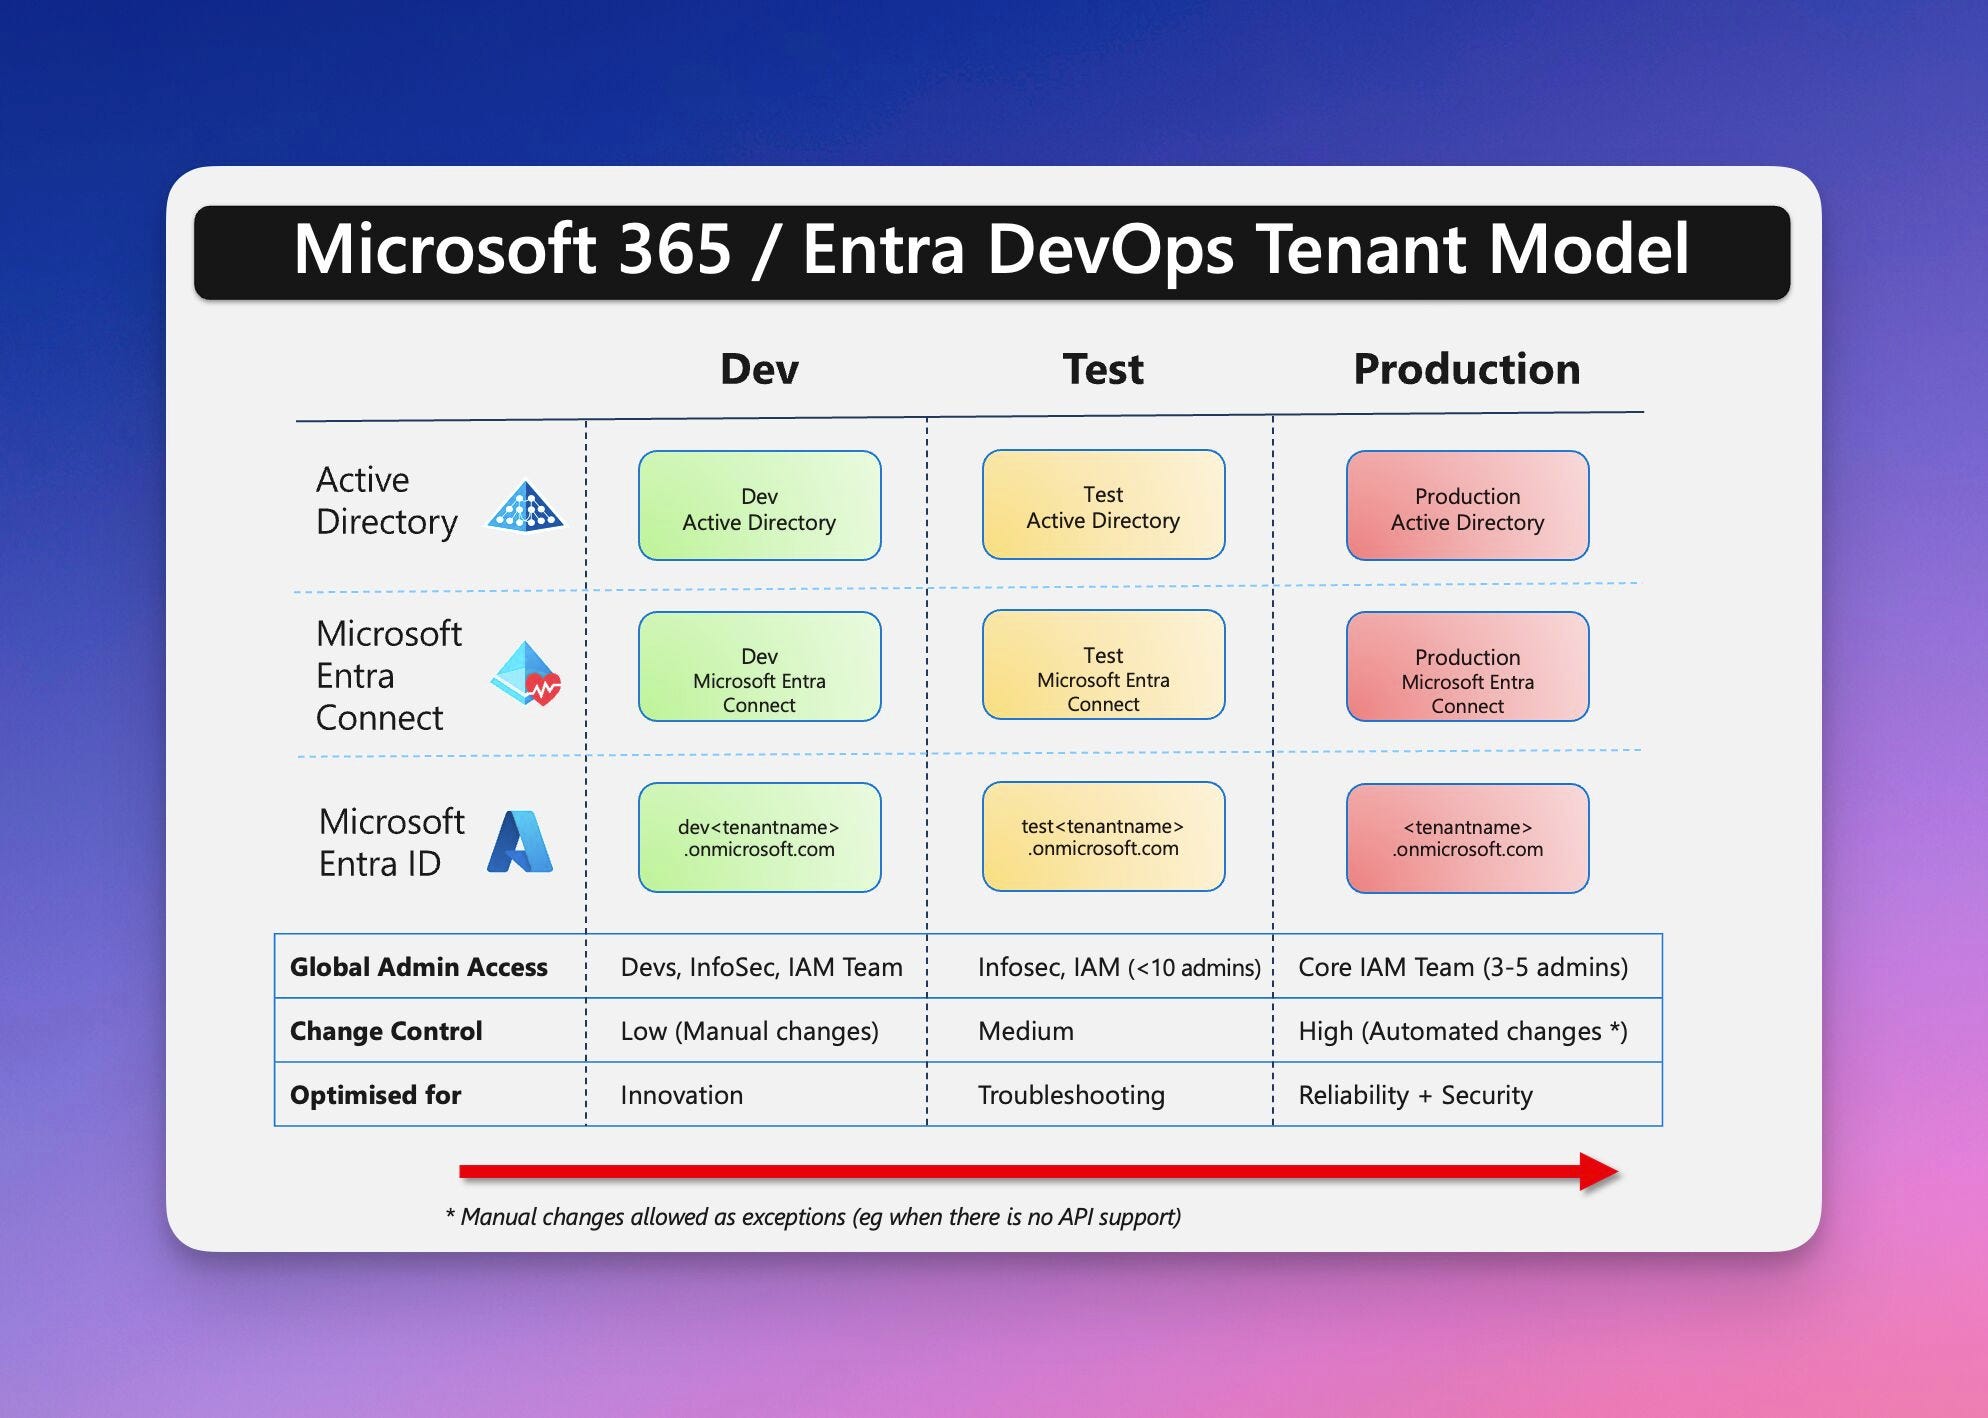Select the Test Active Directory yellow box
1988x1418 pixels.
[x=1104, y=506]
